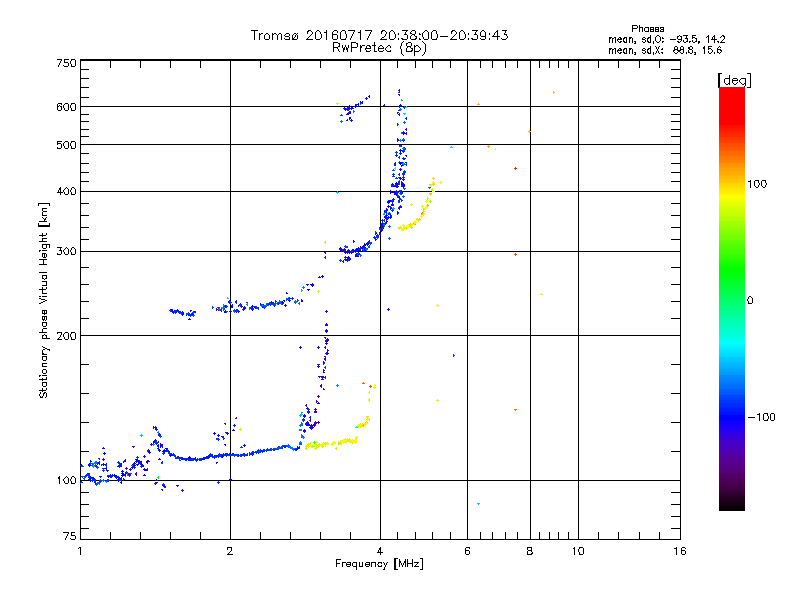800x600 pixels.
Task: Click the y-axis tick label '750'
Action: [x=66, y=63]
